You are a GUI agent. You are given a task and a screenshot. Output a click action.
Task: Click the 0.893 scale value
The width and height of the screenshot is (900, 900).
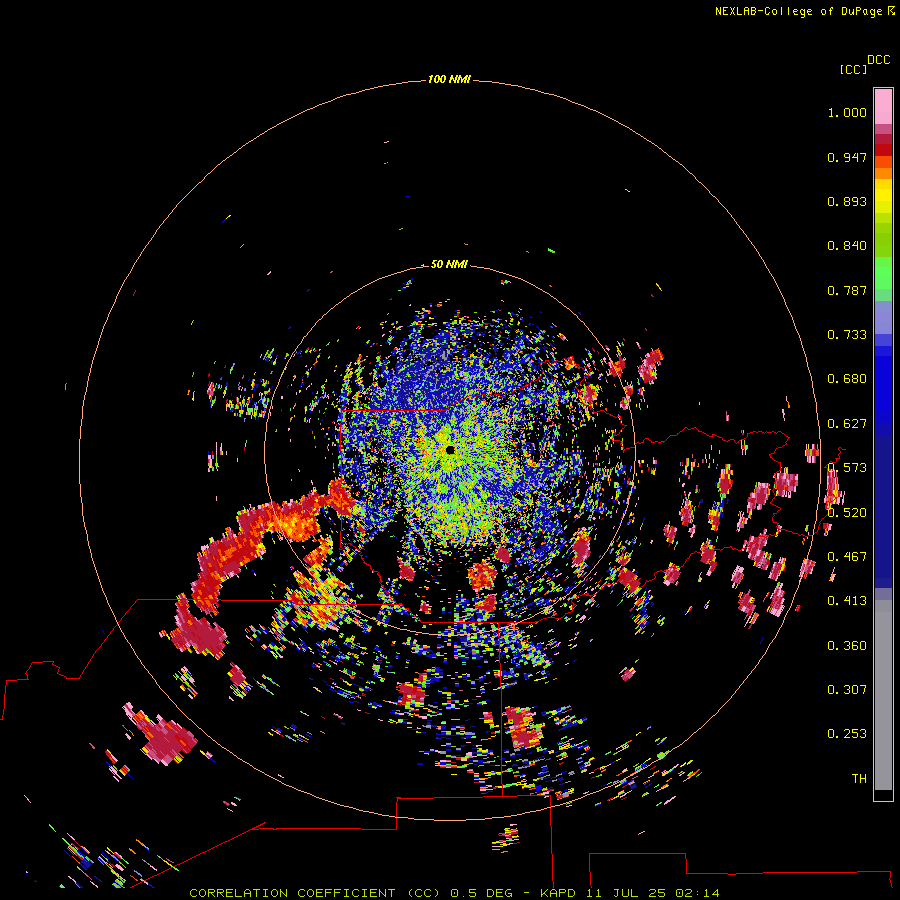click(847, 201)
